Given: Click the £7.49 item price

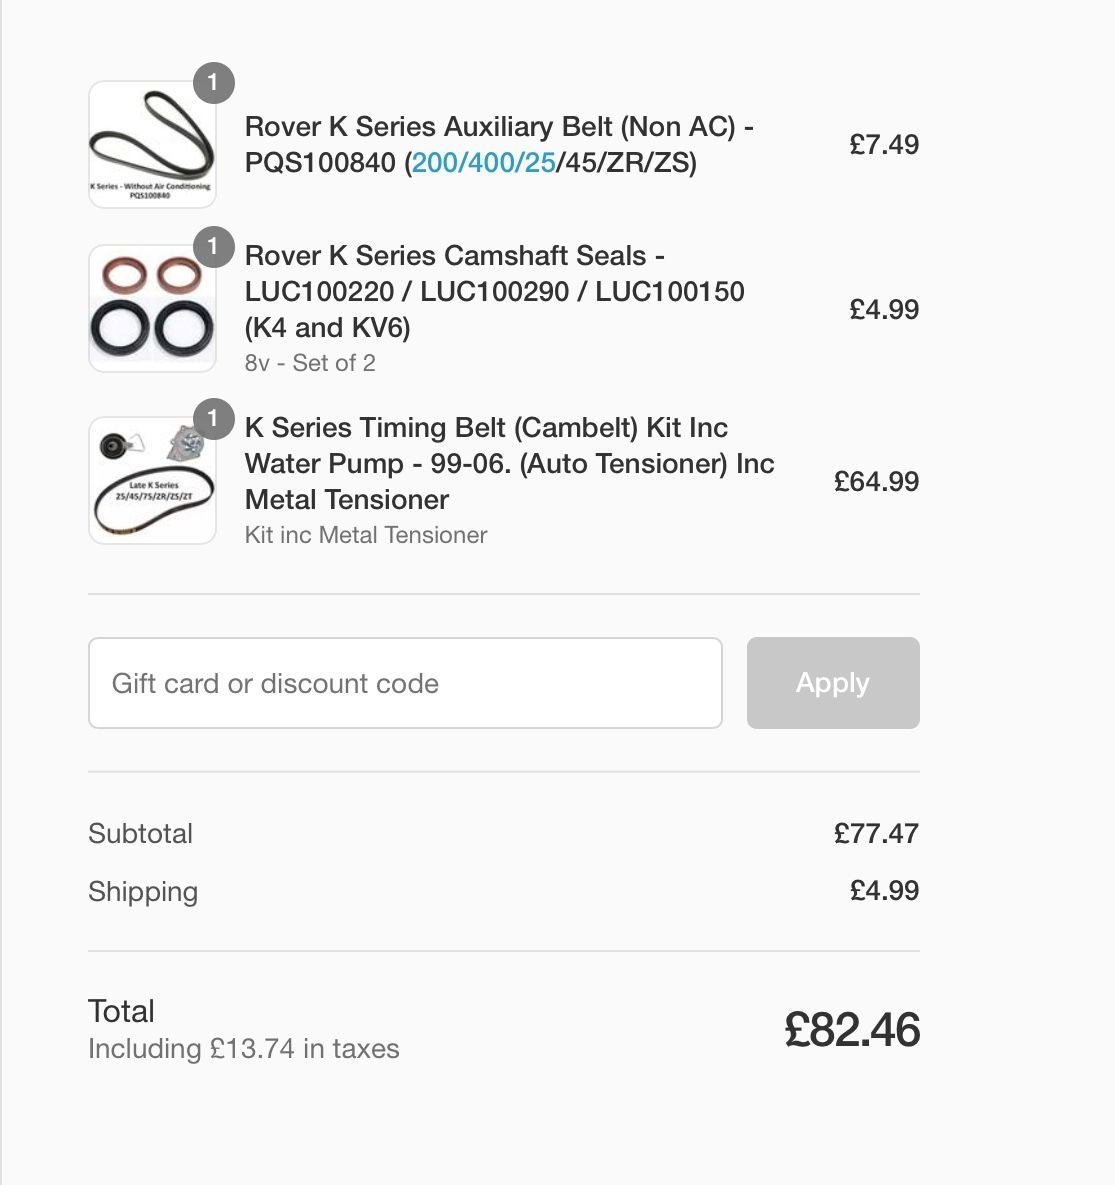Looking at the screenshot, I should point(884,144).
